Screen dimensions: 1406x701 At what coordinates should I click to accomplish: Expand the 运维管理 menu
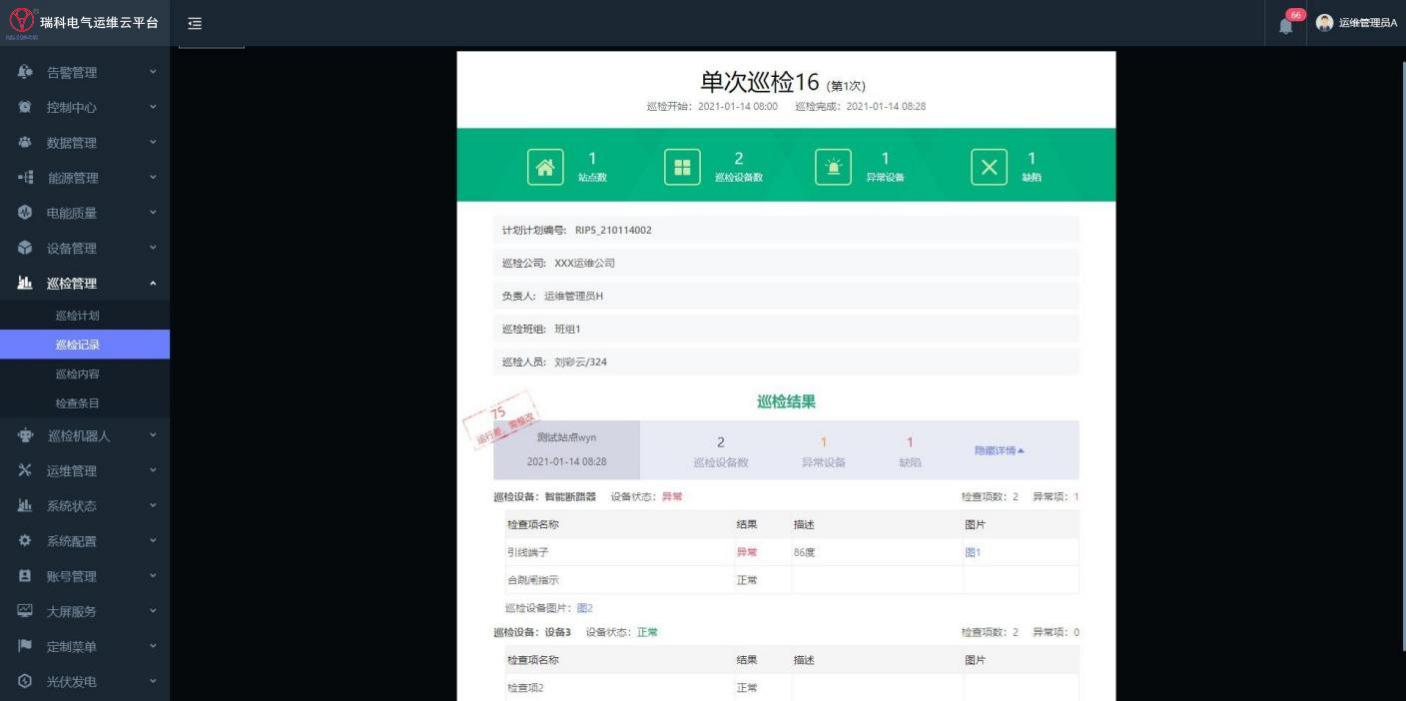(84, 471)
